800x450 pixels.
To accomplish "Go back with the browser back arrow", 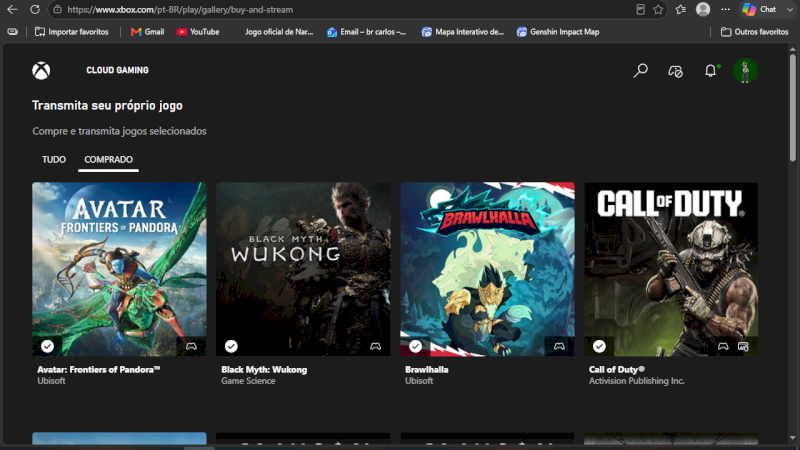I will 12,9.
